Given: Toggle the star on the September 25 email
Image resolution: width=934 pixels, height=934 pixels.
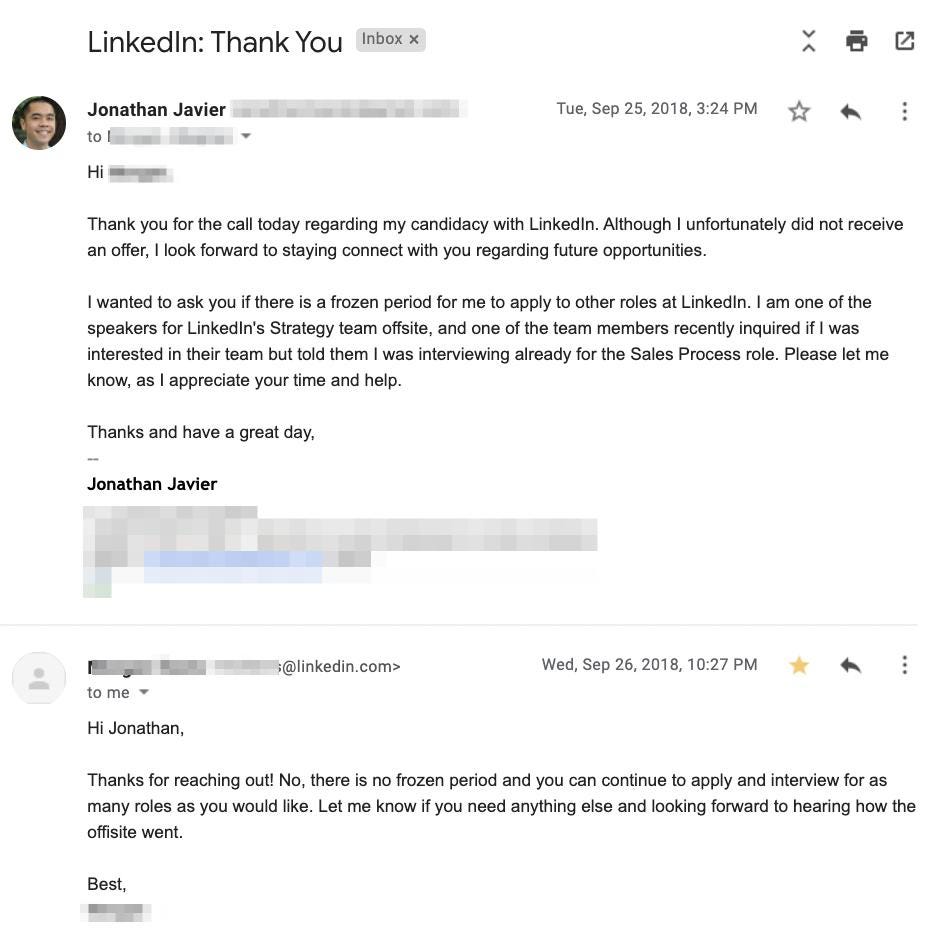Looking at the screenshot, I should click(799, 112).
